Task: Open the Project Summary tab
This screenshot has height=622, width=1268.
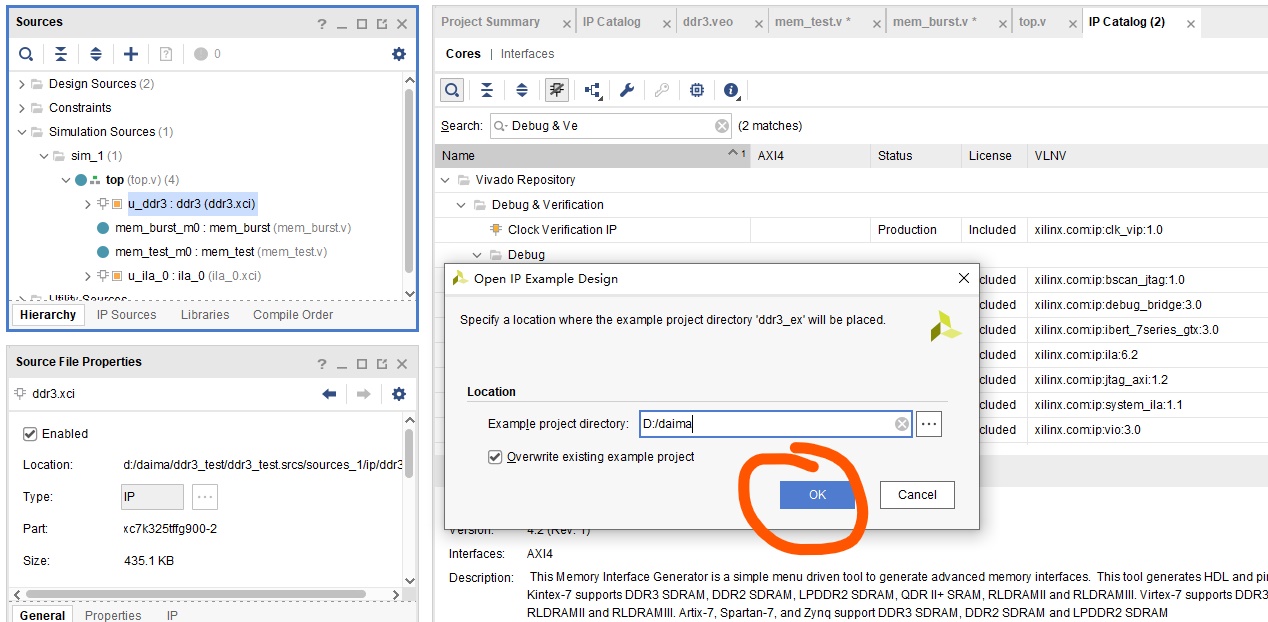Action: coord(490,22)
